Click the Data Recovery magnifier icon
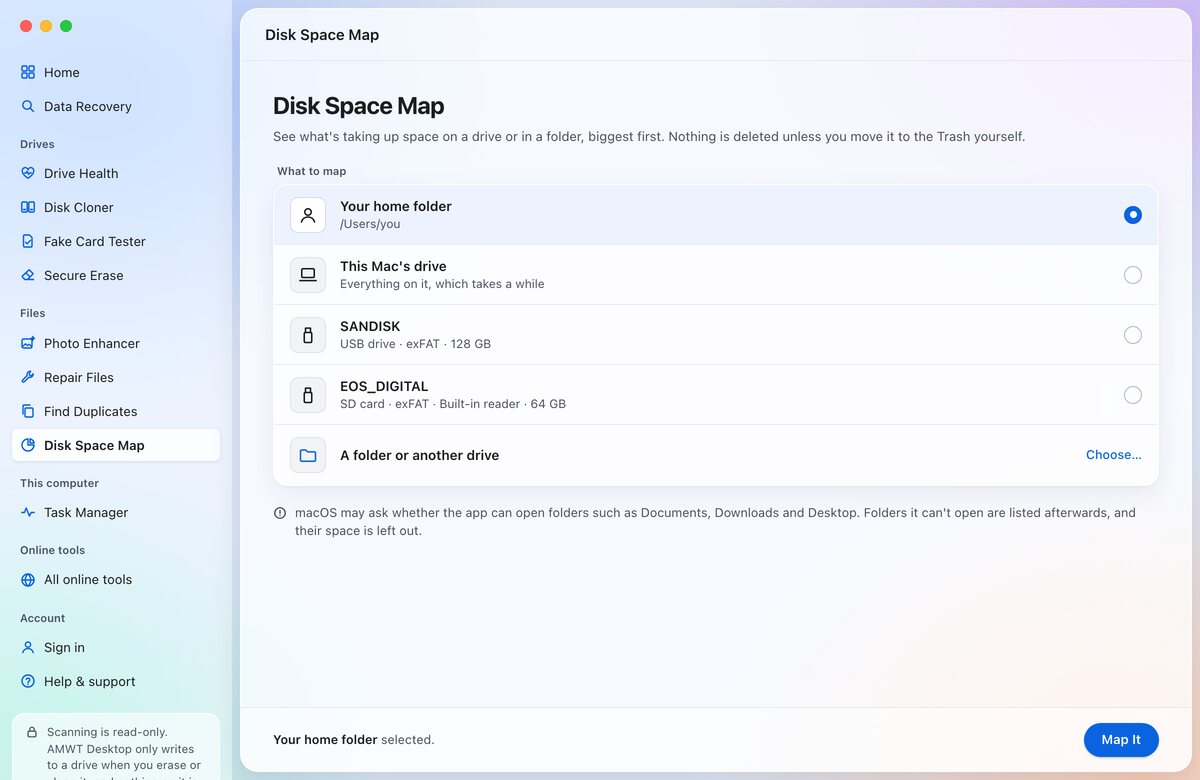Screen dimensions: 1200x780 (28, 106)
